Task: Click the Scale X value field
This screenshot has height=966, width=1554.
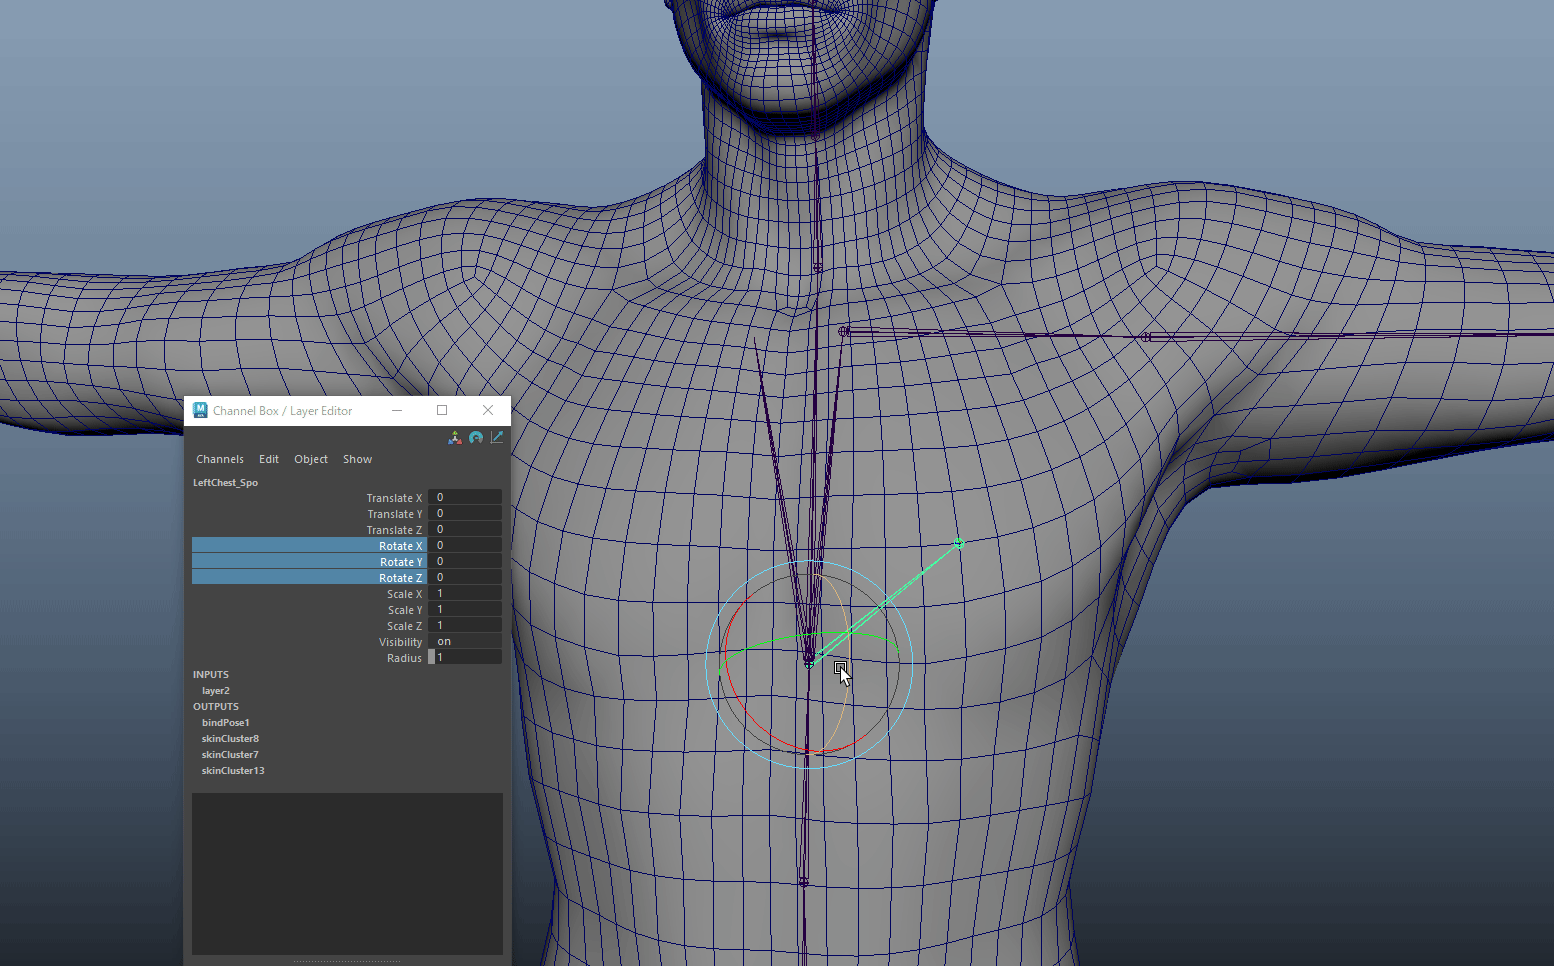Action: [465, 594]
